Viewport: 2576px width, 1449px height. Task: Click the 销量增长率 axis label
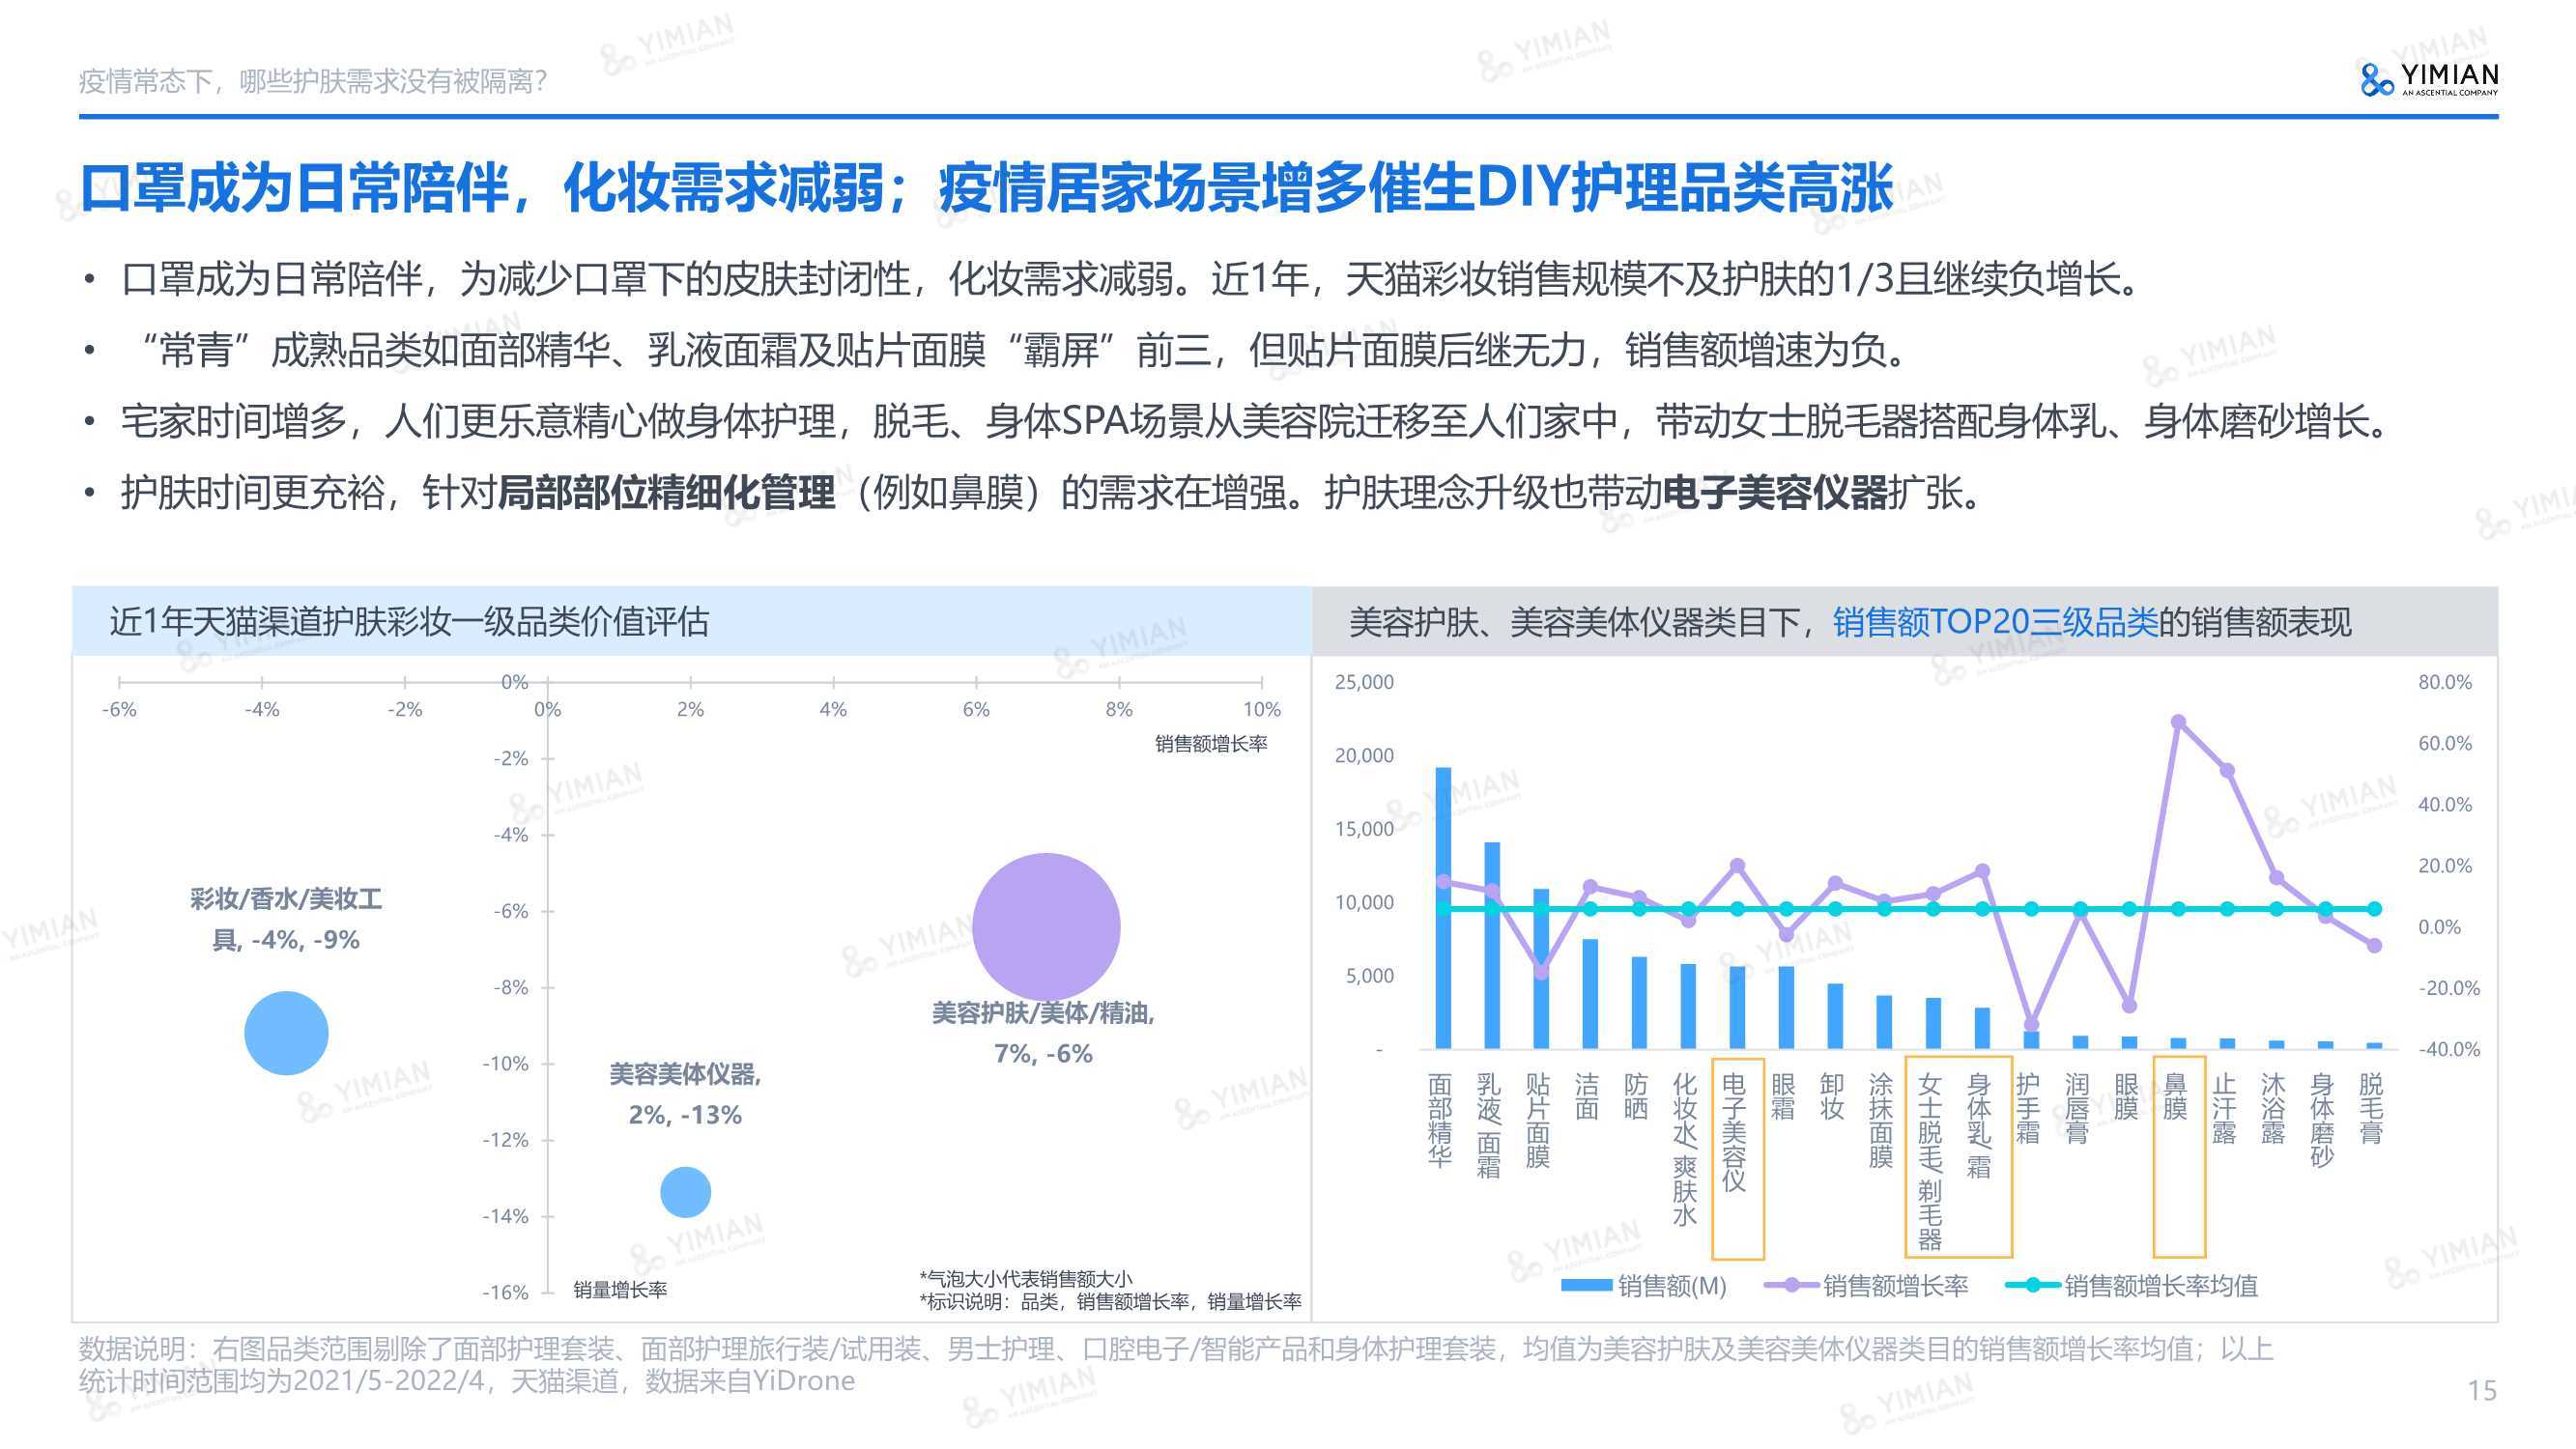[x=620, y=1290]
